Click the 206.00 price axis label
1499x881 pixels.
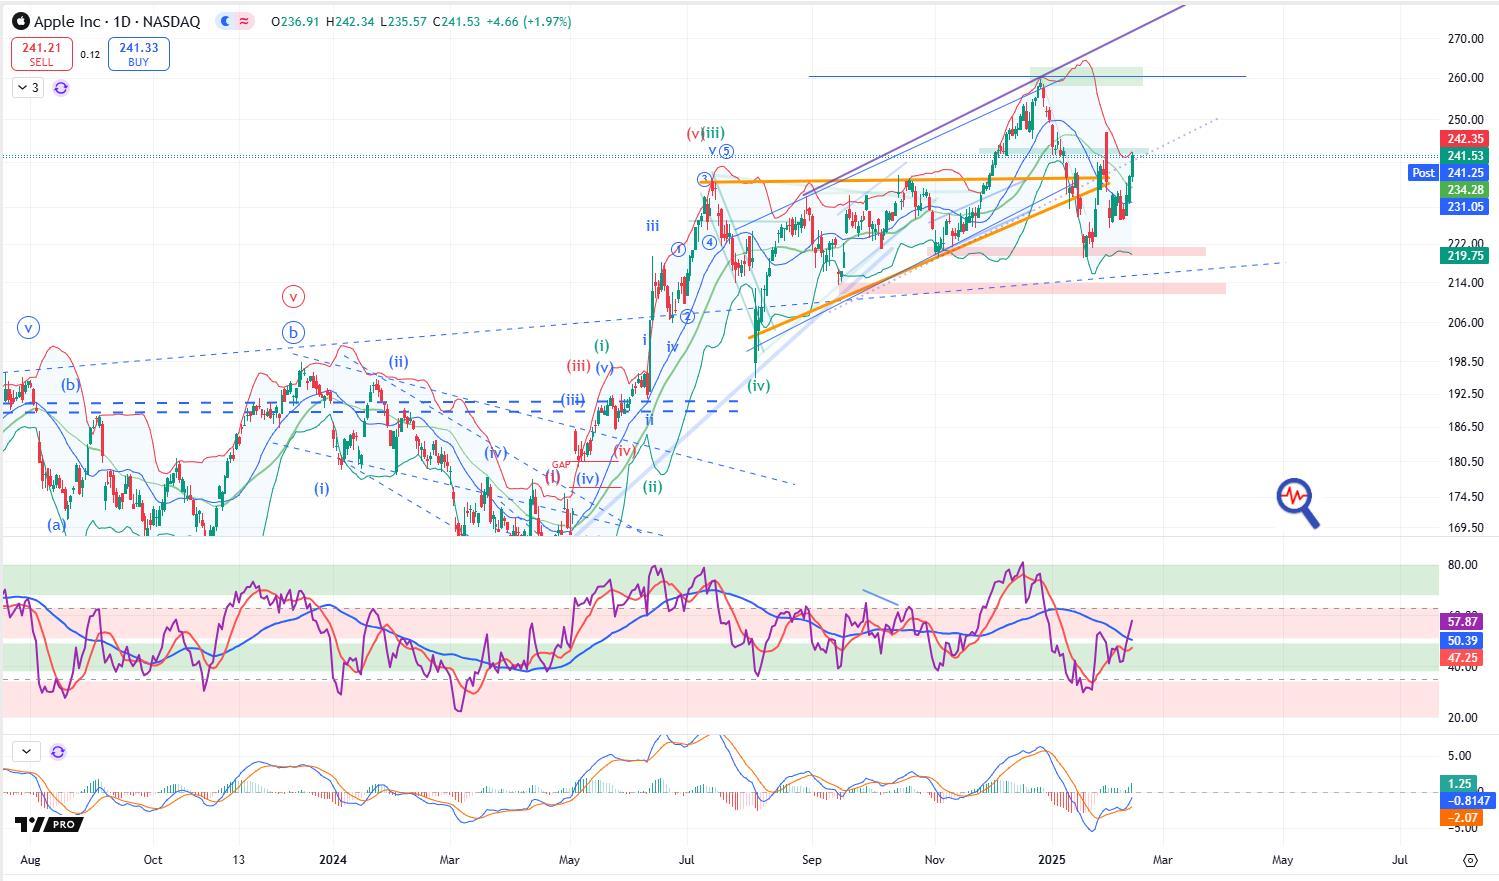coord(1465,323)
